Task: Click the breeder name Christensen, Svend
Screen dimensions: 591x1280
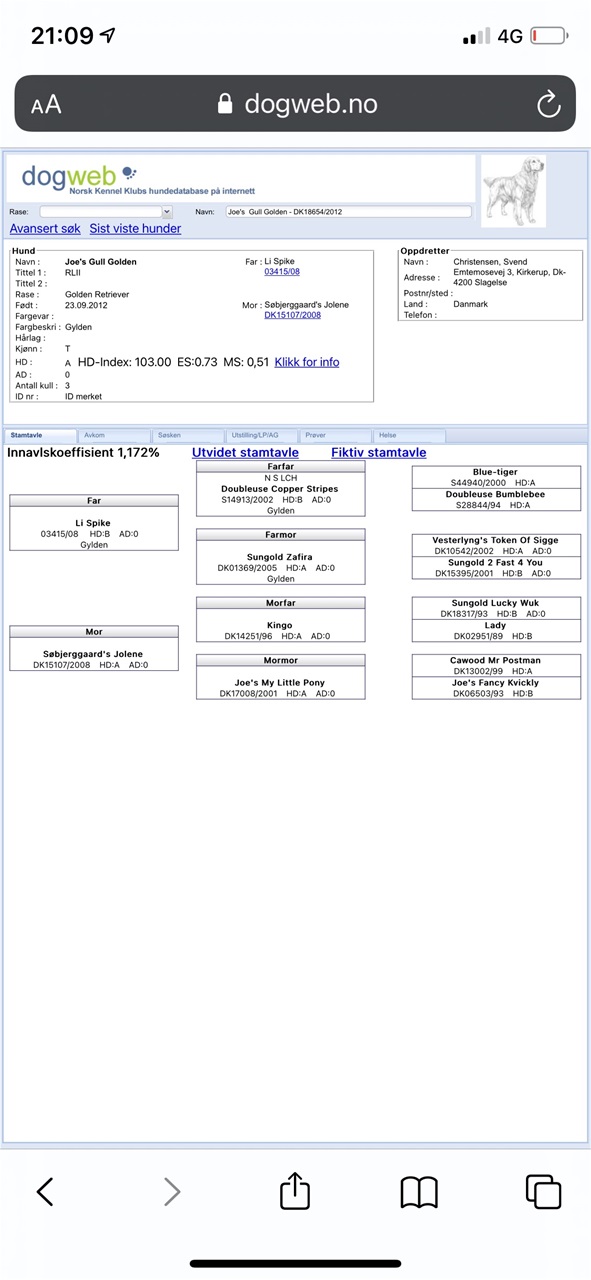Action: pos(490,262)
